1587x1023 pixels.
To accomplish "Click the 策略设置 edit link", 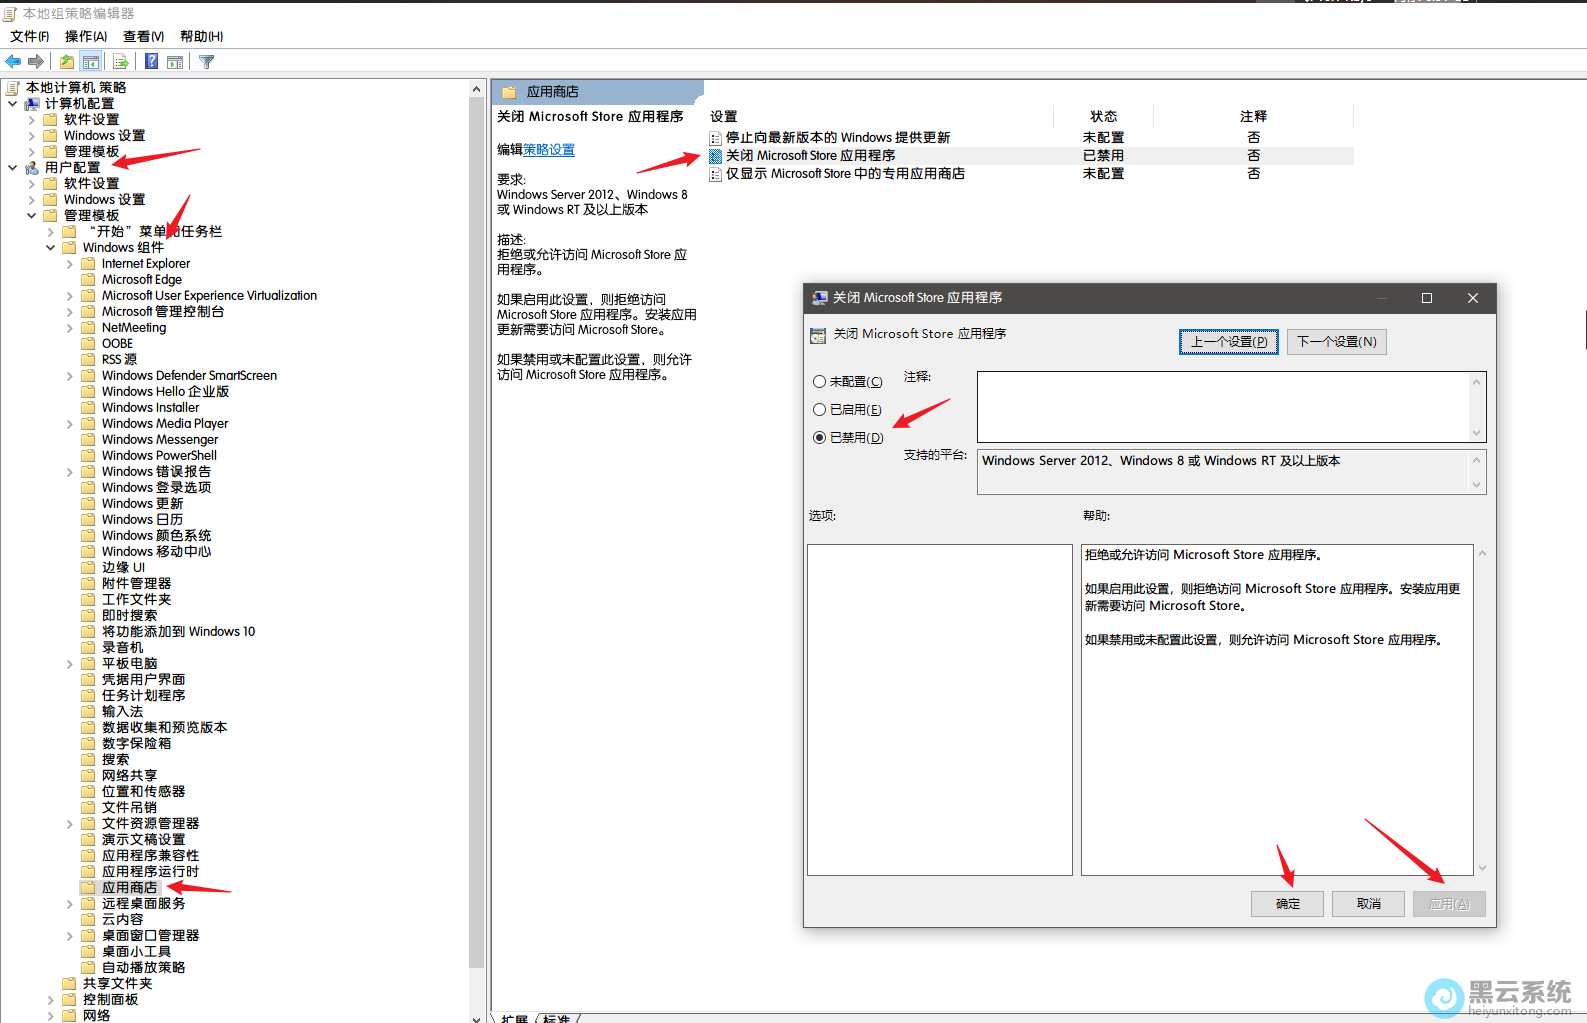I will [549, 150].
